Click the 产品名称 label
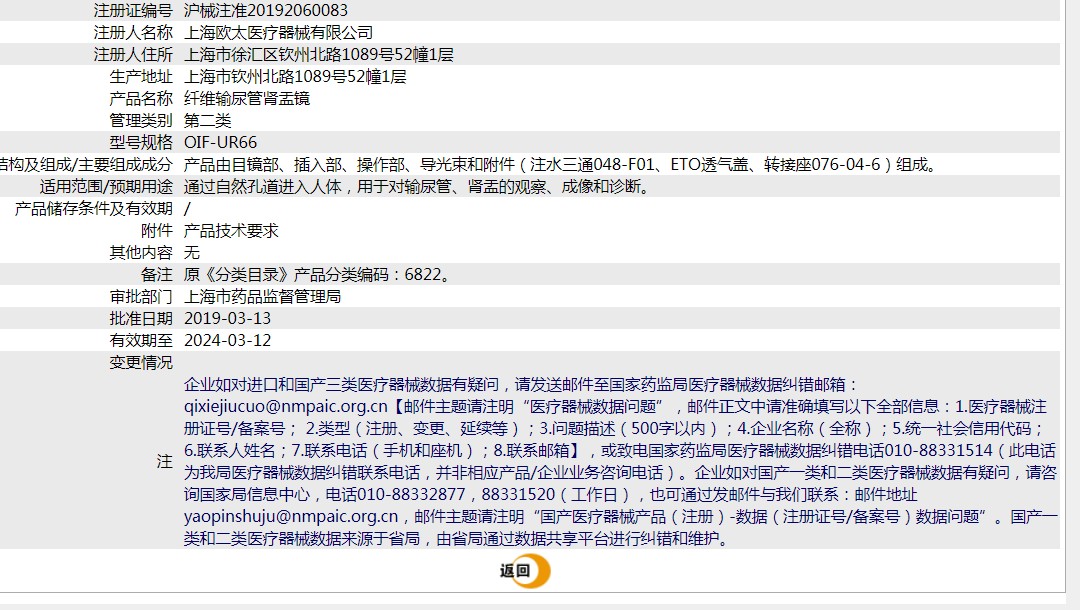1080x610 pixels. click(x=141, y=98)
